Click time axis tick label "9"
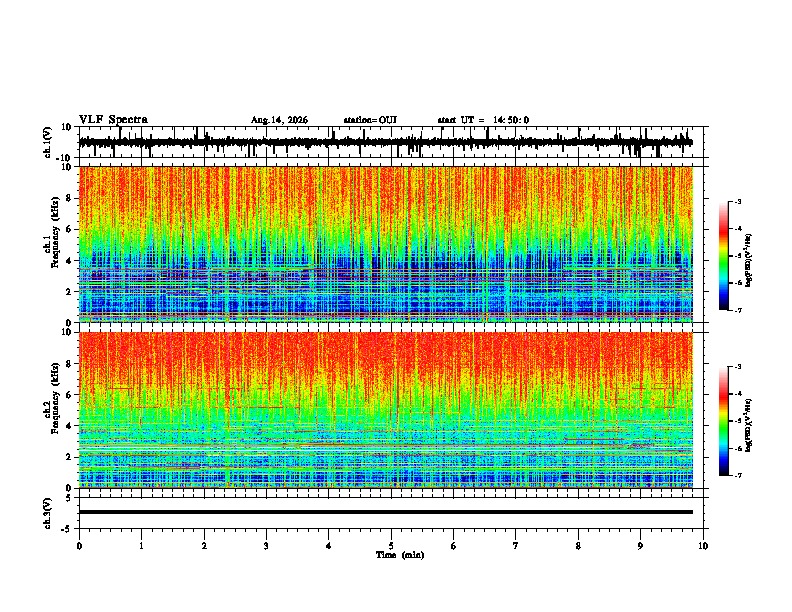This screenshot has height=612, width=792. (641, 546)
